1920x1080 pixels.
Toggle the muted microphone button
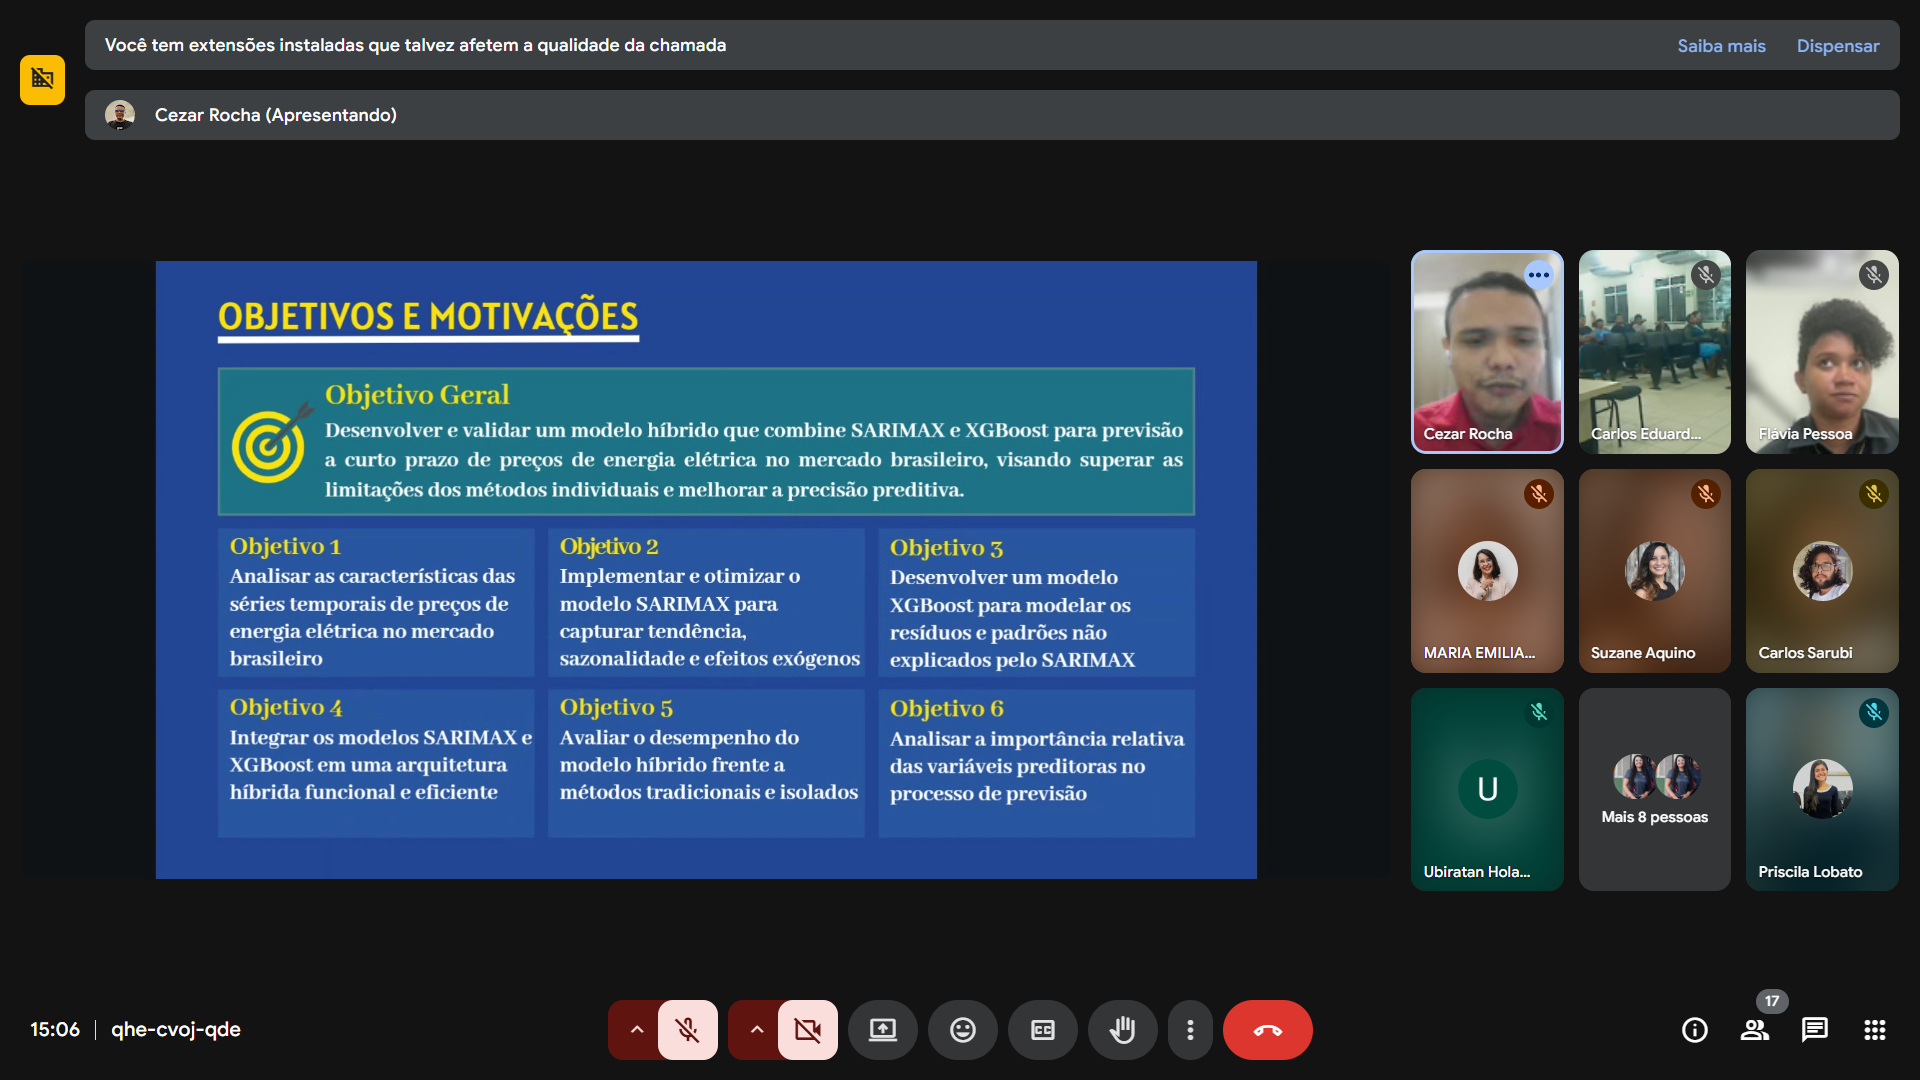687,1030
